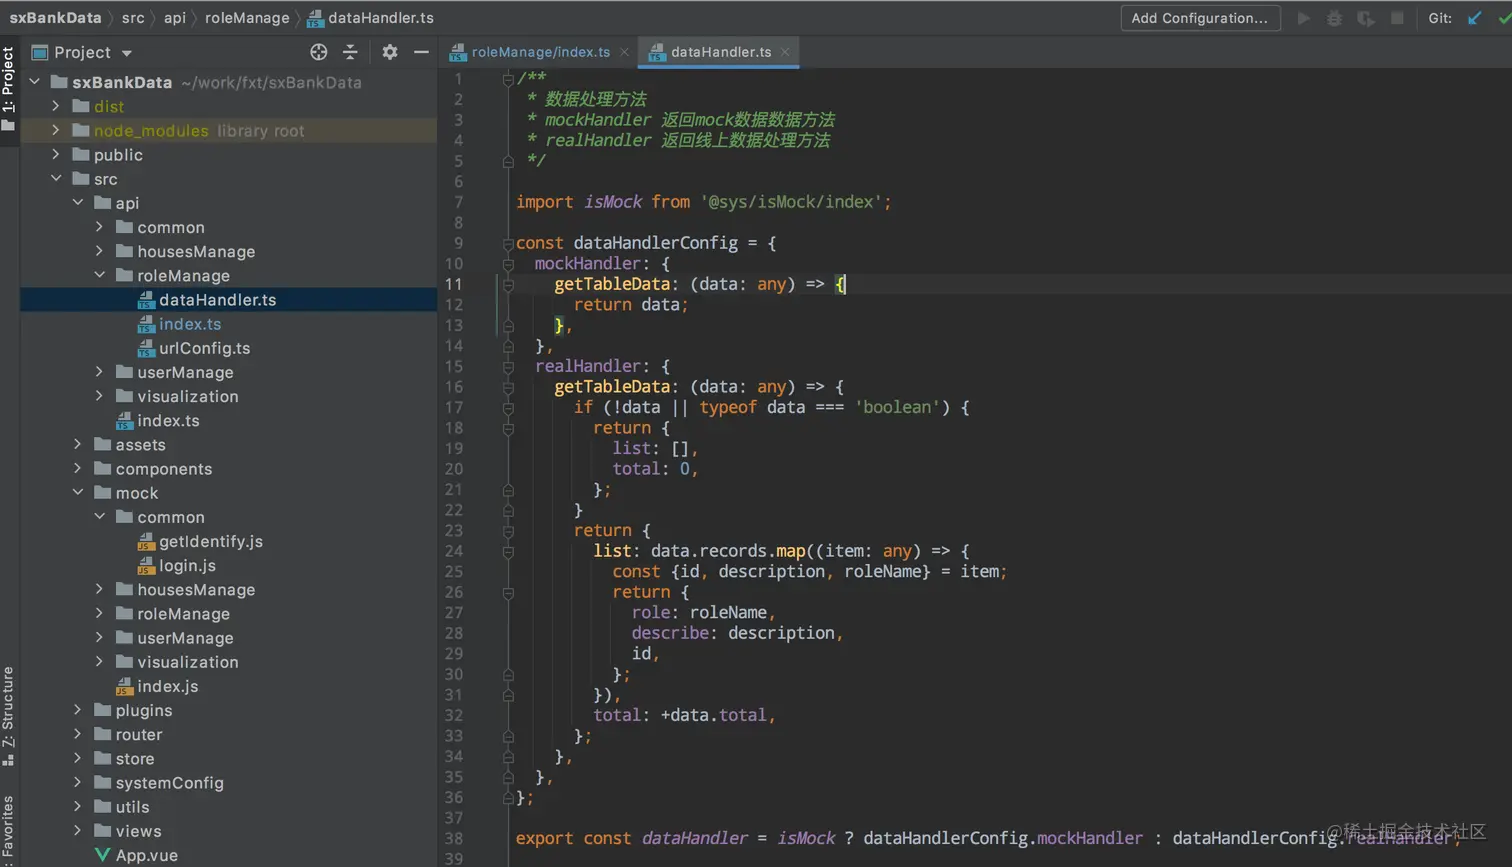
Task: Click the Git update project arrow
Action: (x=1475, y=18)
